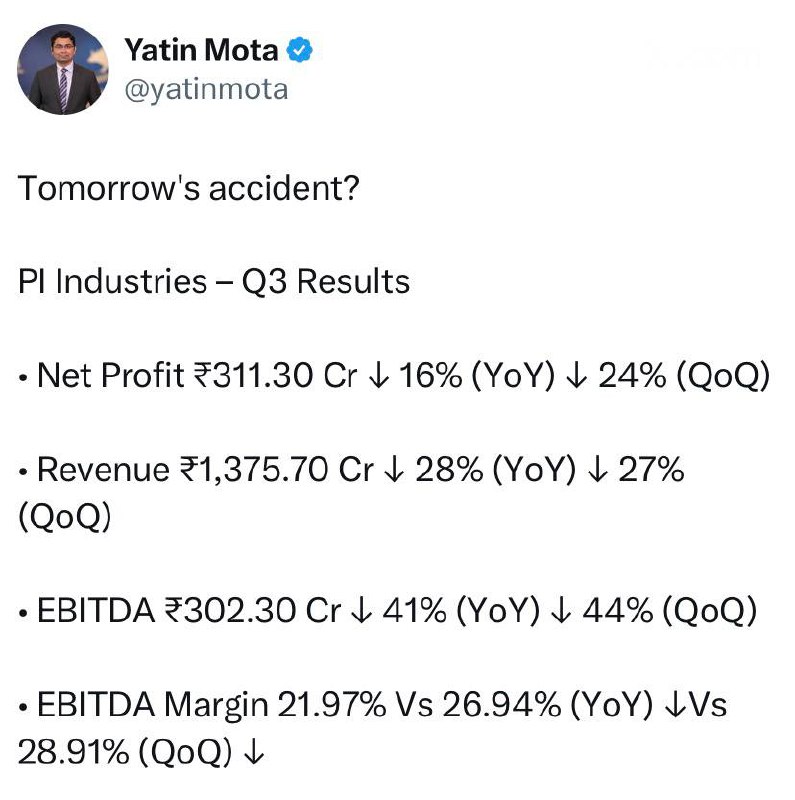Click Yatin Mota's profile picture
This screenshot has width=795, height=800.
coord(64,69)
